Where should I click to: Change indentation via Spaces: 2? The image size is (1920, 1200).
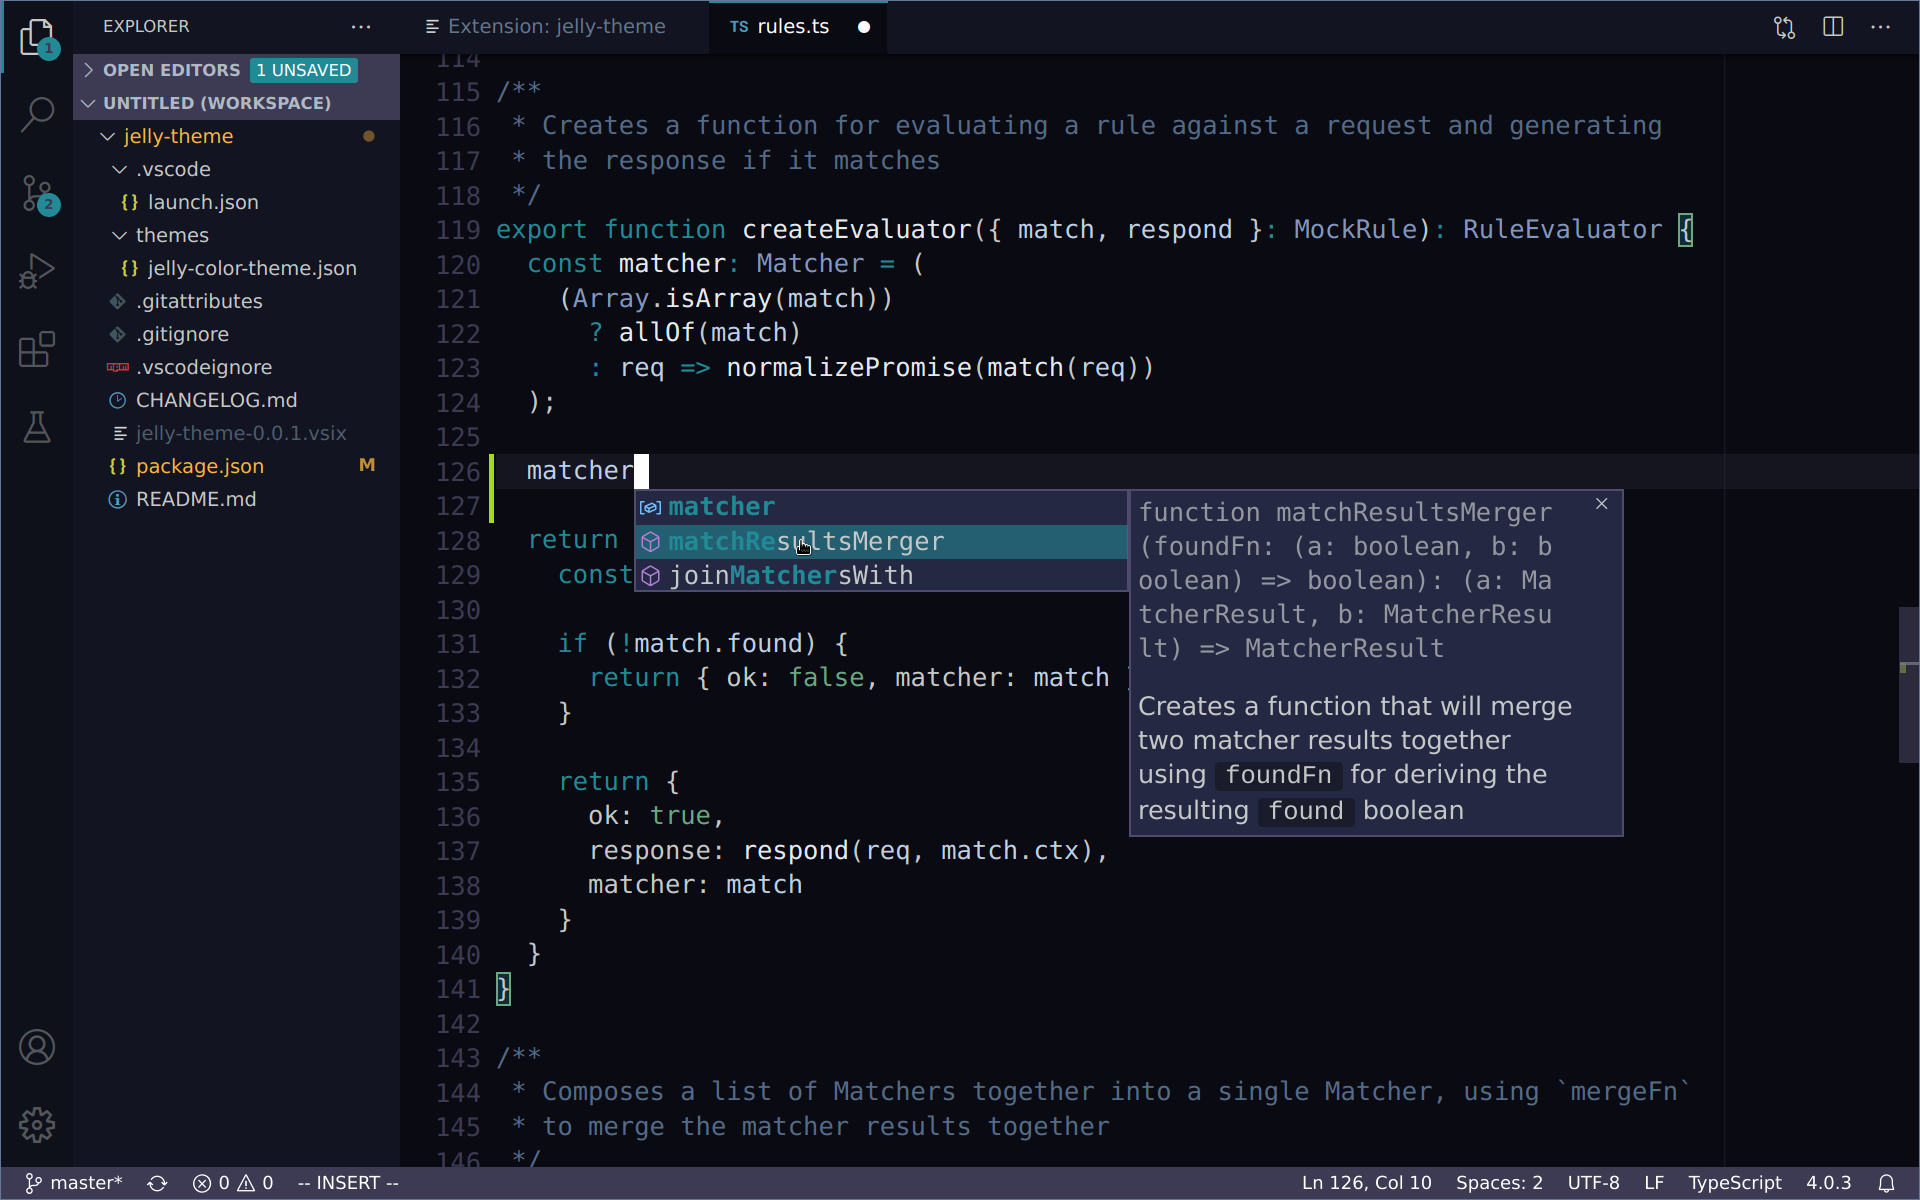[x=1499, y=1183]
